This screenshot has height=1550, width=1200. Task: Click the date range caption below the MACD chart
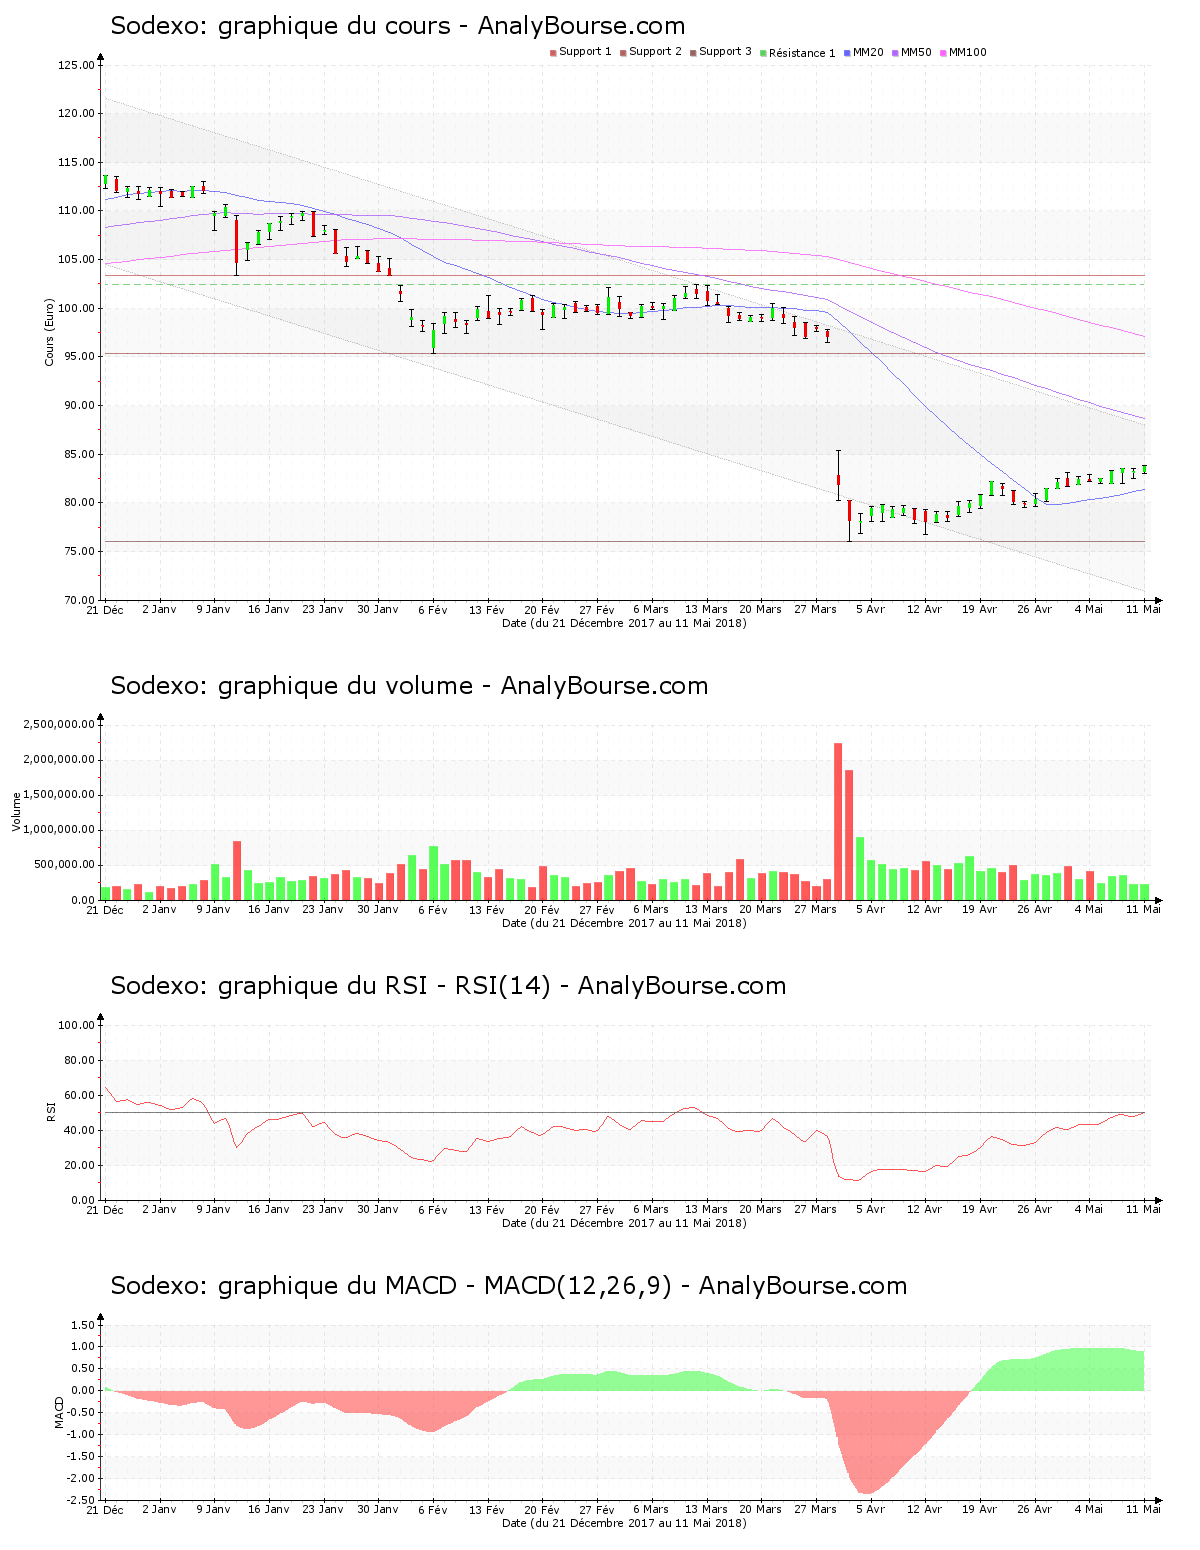624,1523
